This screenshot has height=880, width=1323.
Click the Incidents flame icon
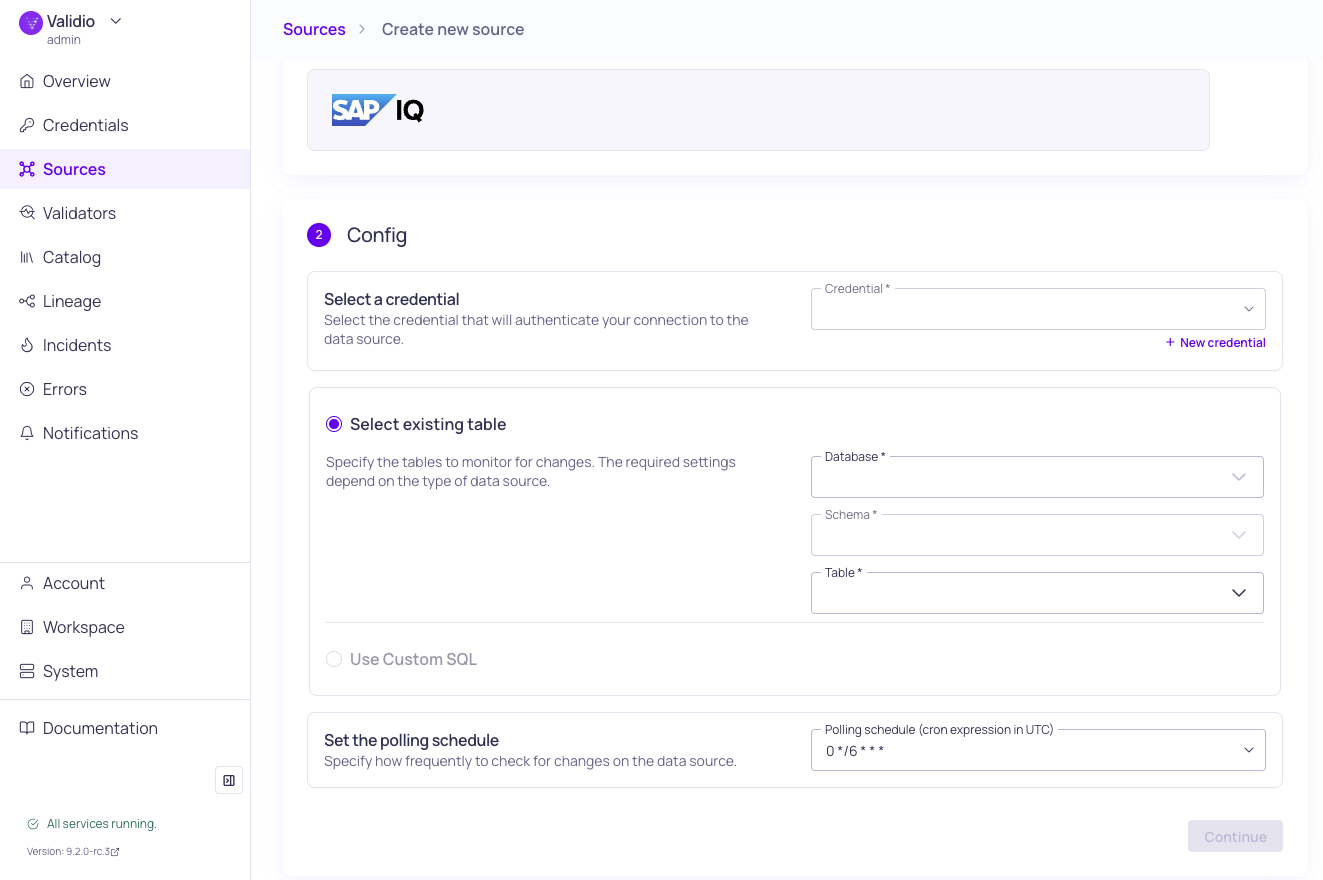click(27, 345)
